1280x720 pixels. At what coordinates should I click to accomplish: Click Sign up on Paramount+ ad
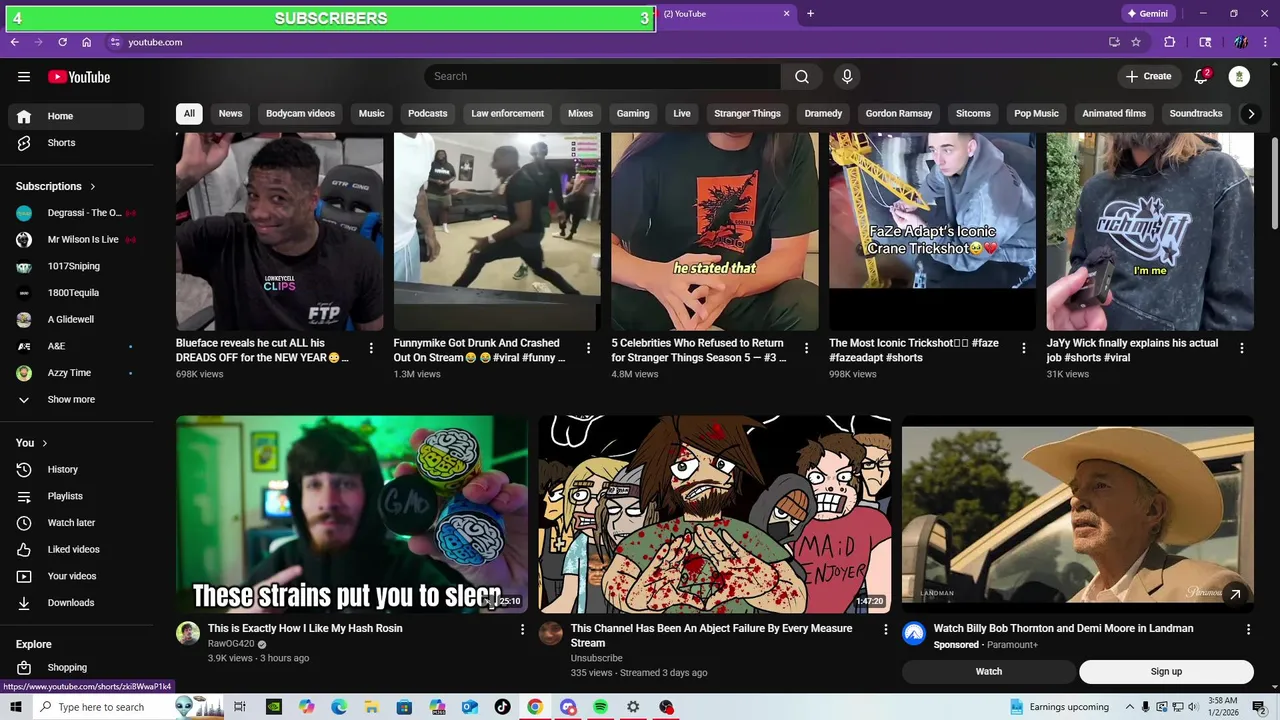point(1166,671)
